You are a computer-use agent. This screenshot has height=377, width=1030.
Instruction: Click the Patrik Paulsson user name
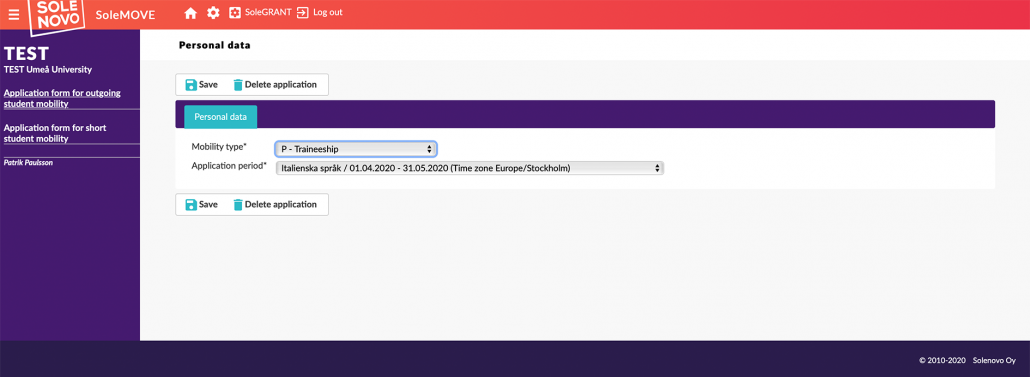point(28,162)
